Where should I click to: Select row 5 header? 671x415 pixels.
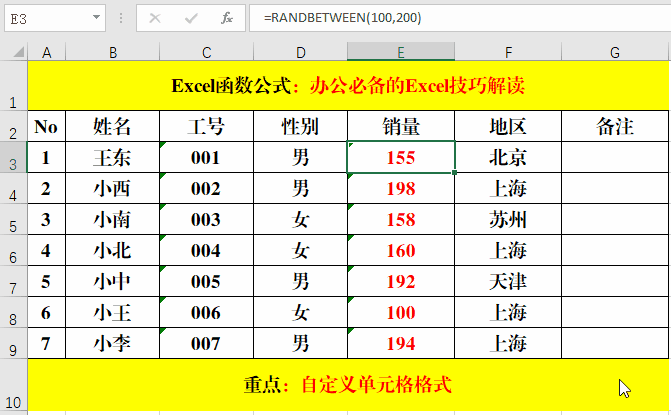pyautogui.click(x=14, y=219)
